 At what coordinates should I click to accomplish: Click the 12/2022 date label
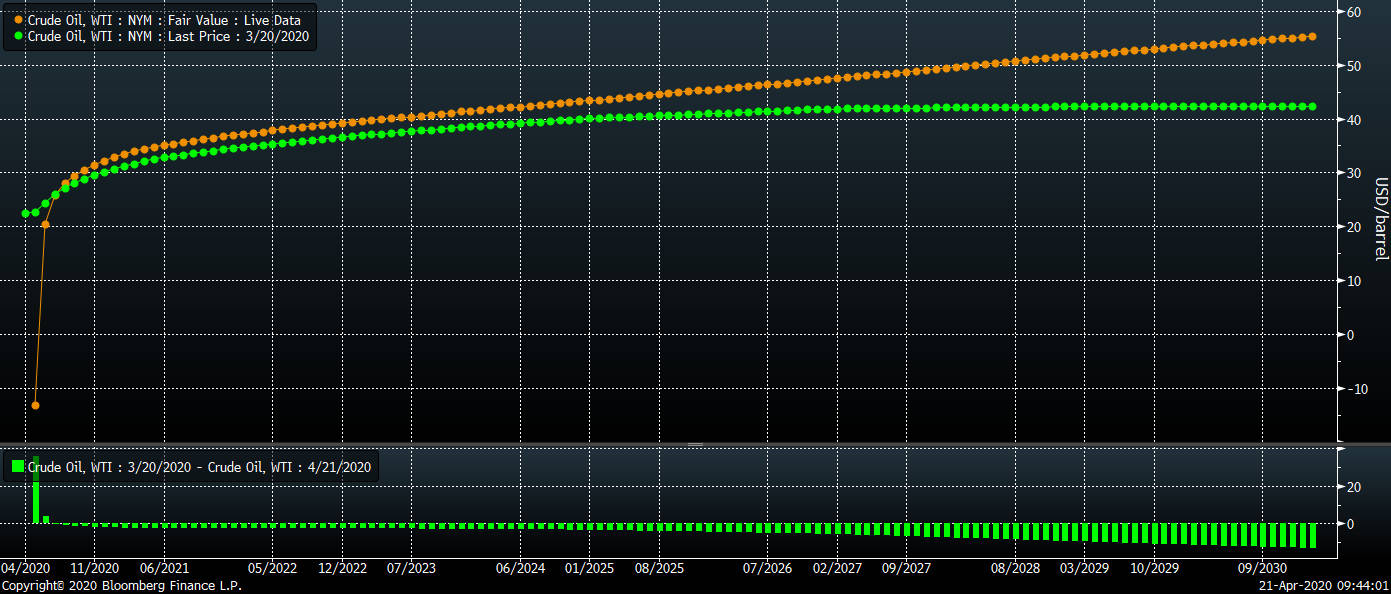(x=343, y=568)
